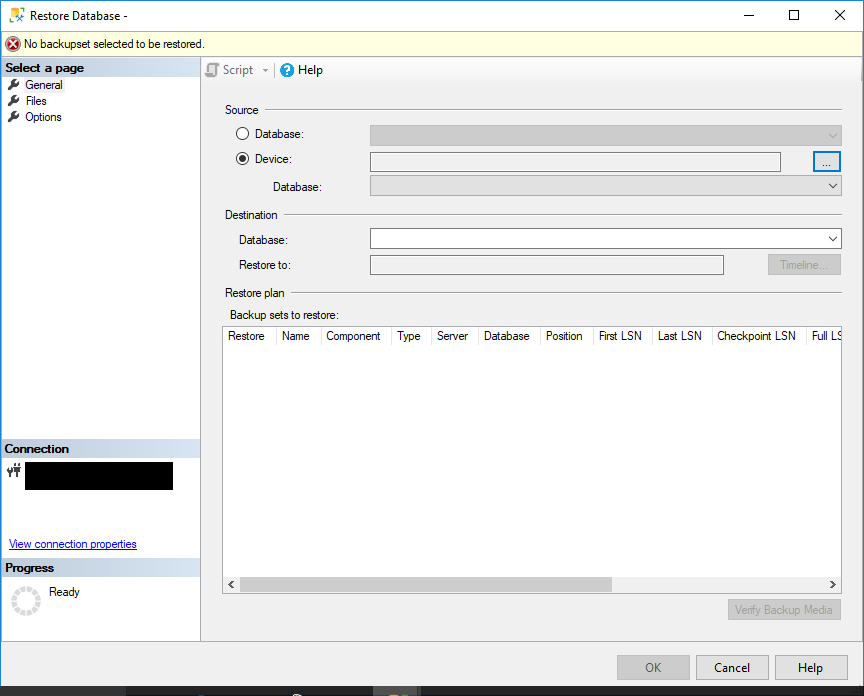Click the Restore Database window title icon
This screenshot has height=696, width=864.
tap(17, 16)
